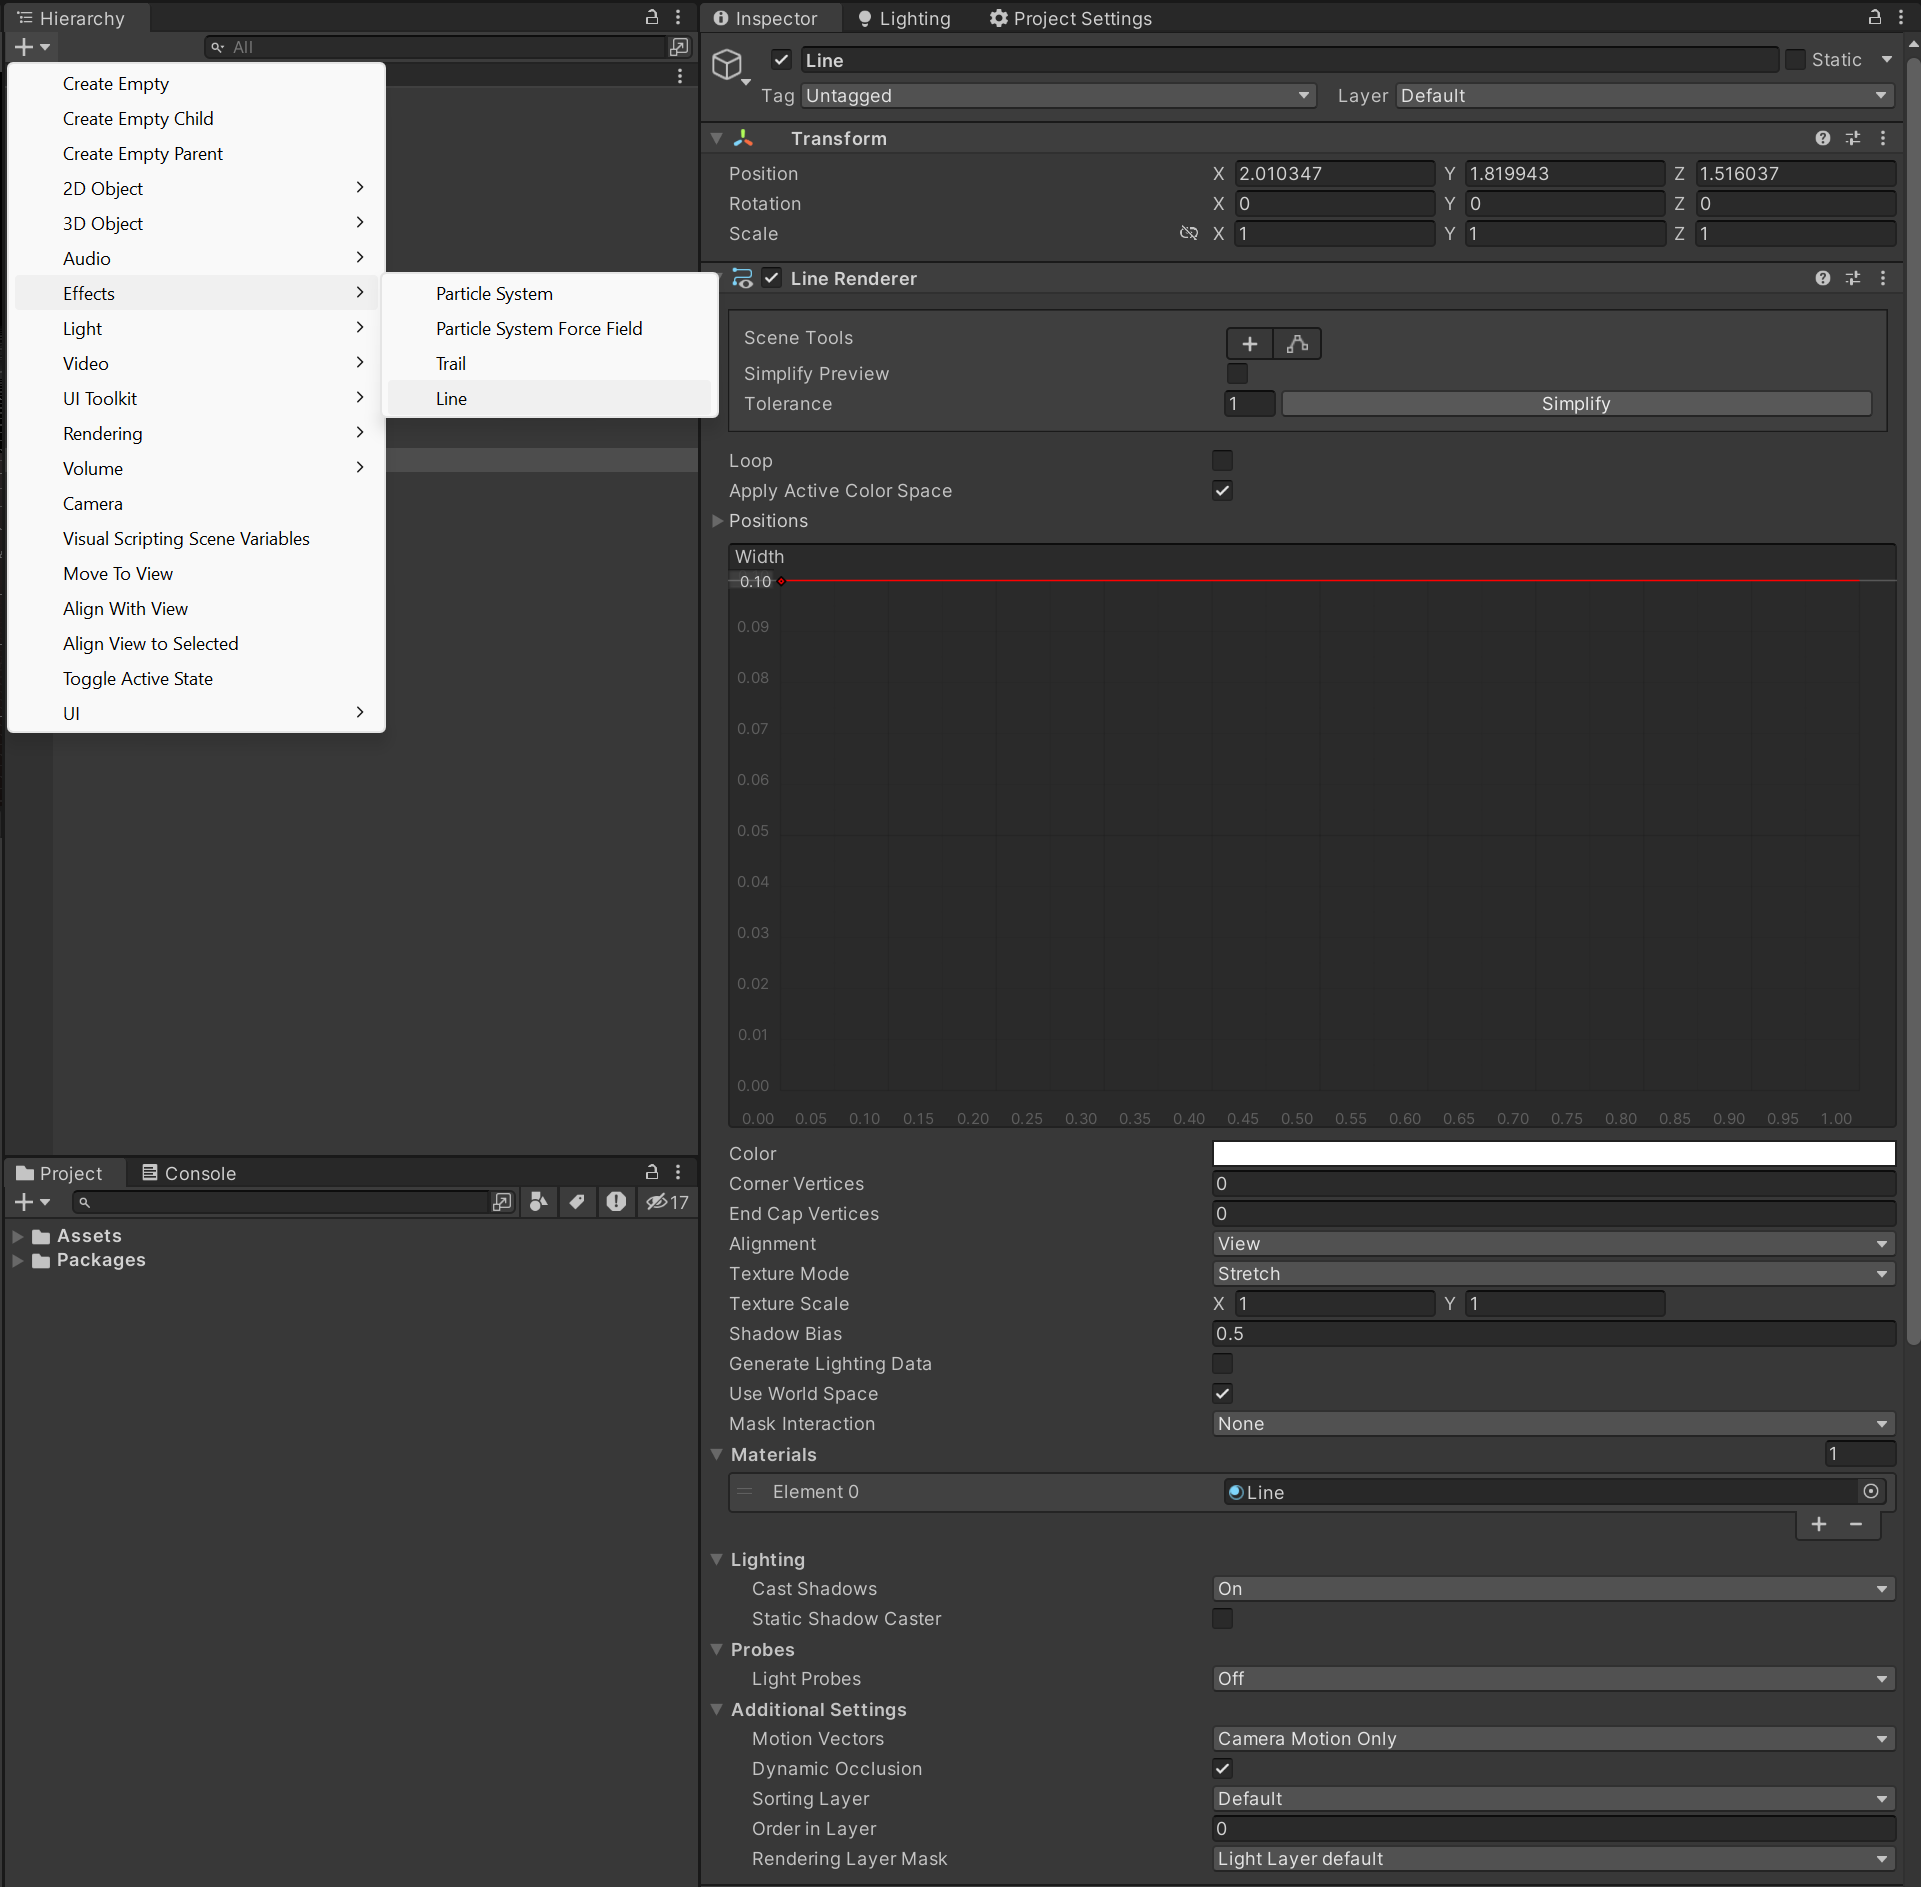
Task: Collapse the Materials section
Action: (x=717, y=1455)
